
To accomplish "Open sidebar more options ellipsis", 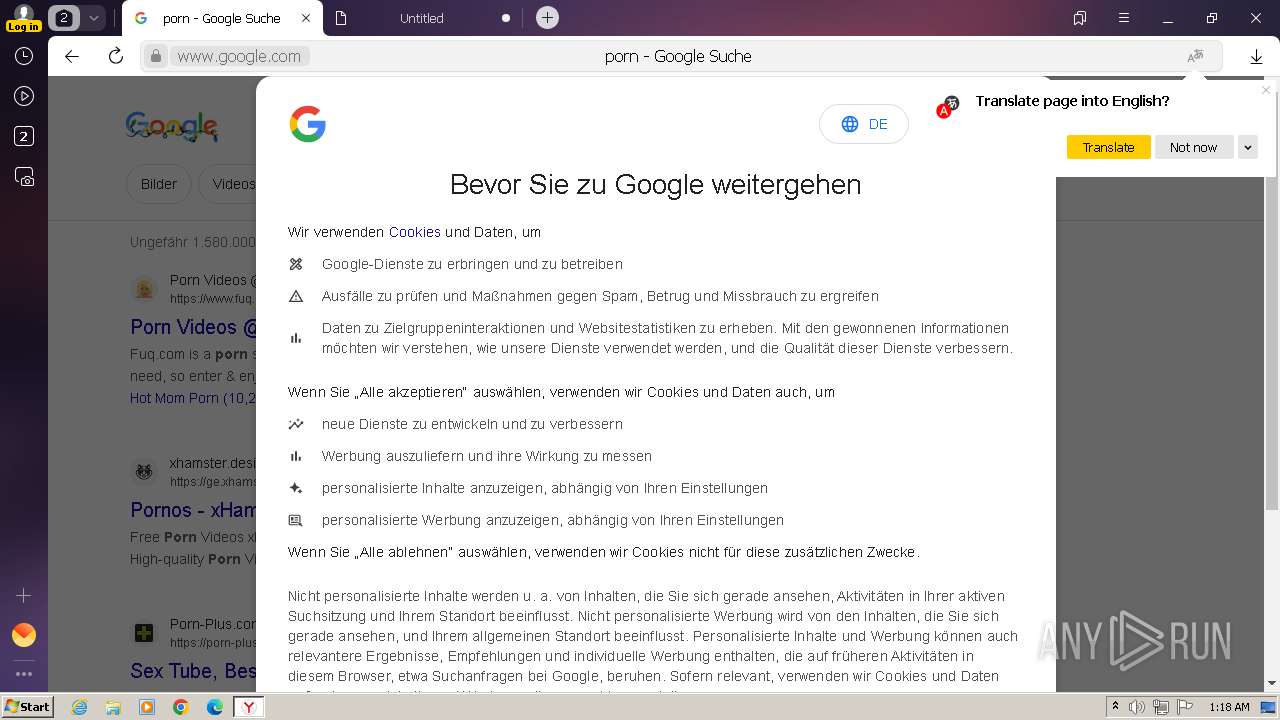I will (24, 674).
